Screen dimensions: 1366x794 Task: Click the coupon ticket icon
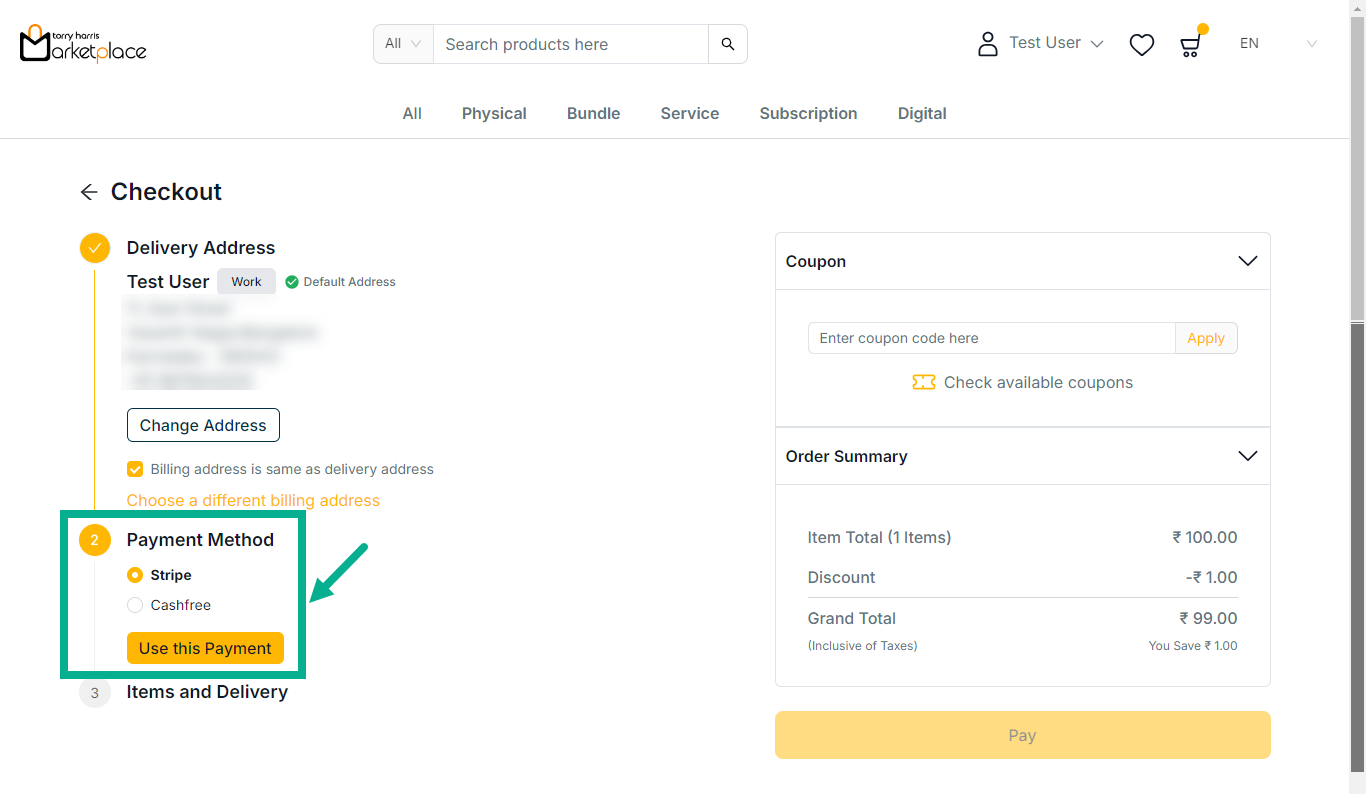pos(923,383)
